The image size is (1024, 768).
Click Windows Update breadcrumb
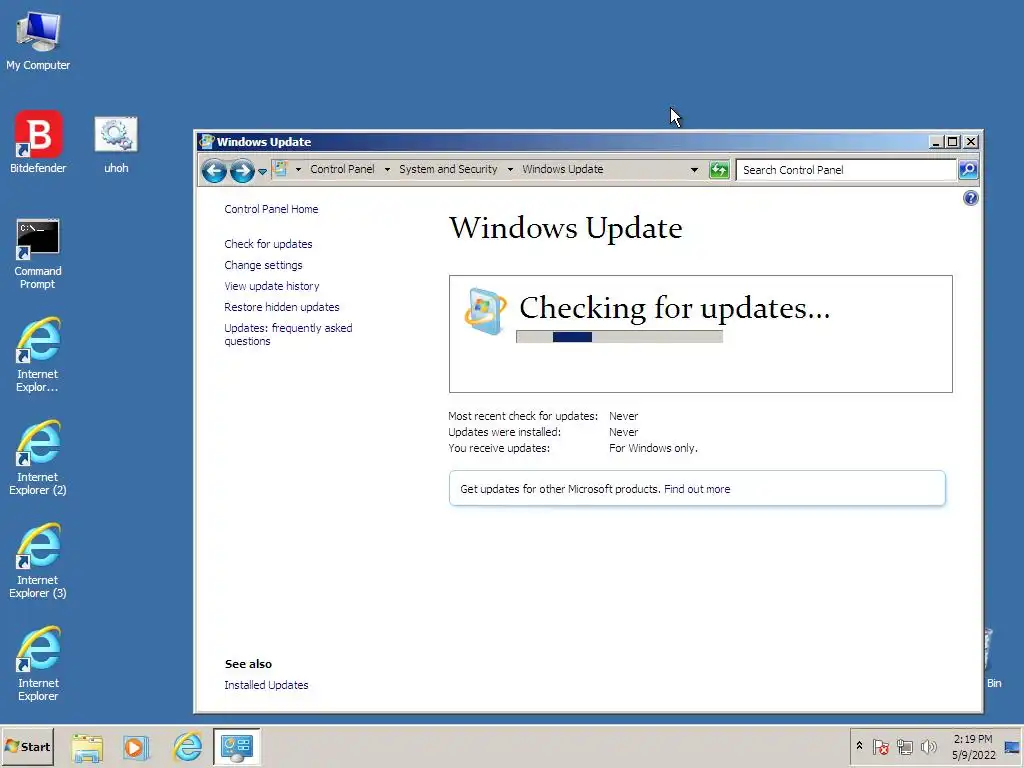[562, 169]
